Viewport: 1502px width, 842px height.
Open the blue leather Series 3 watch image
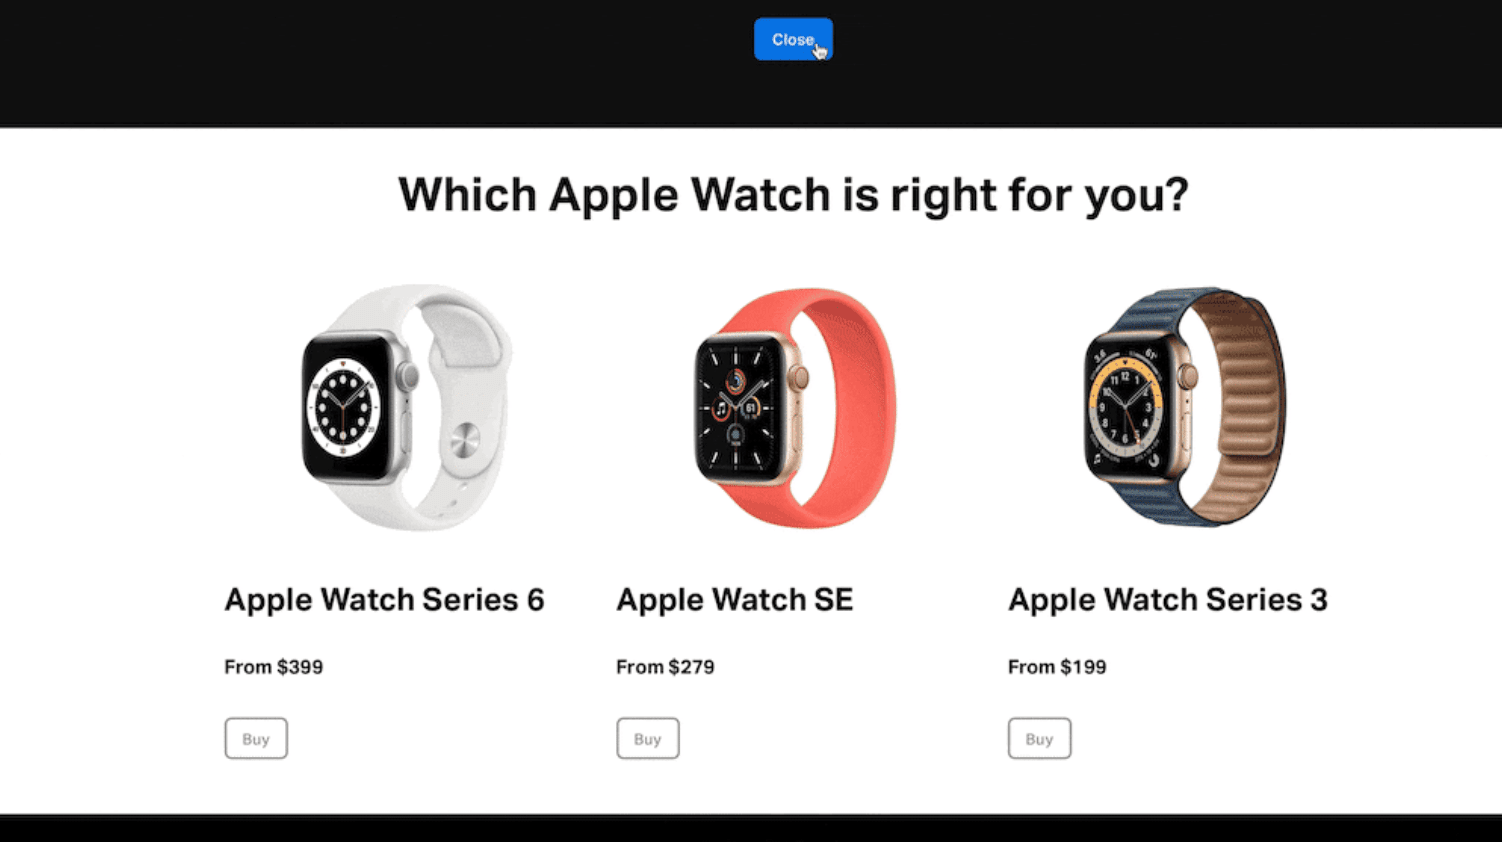[x=1185, y=407]
